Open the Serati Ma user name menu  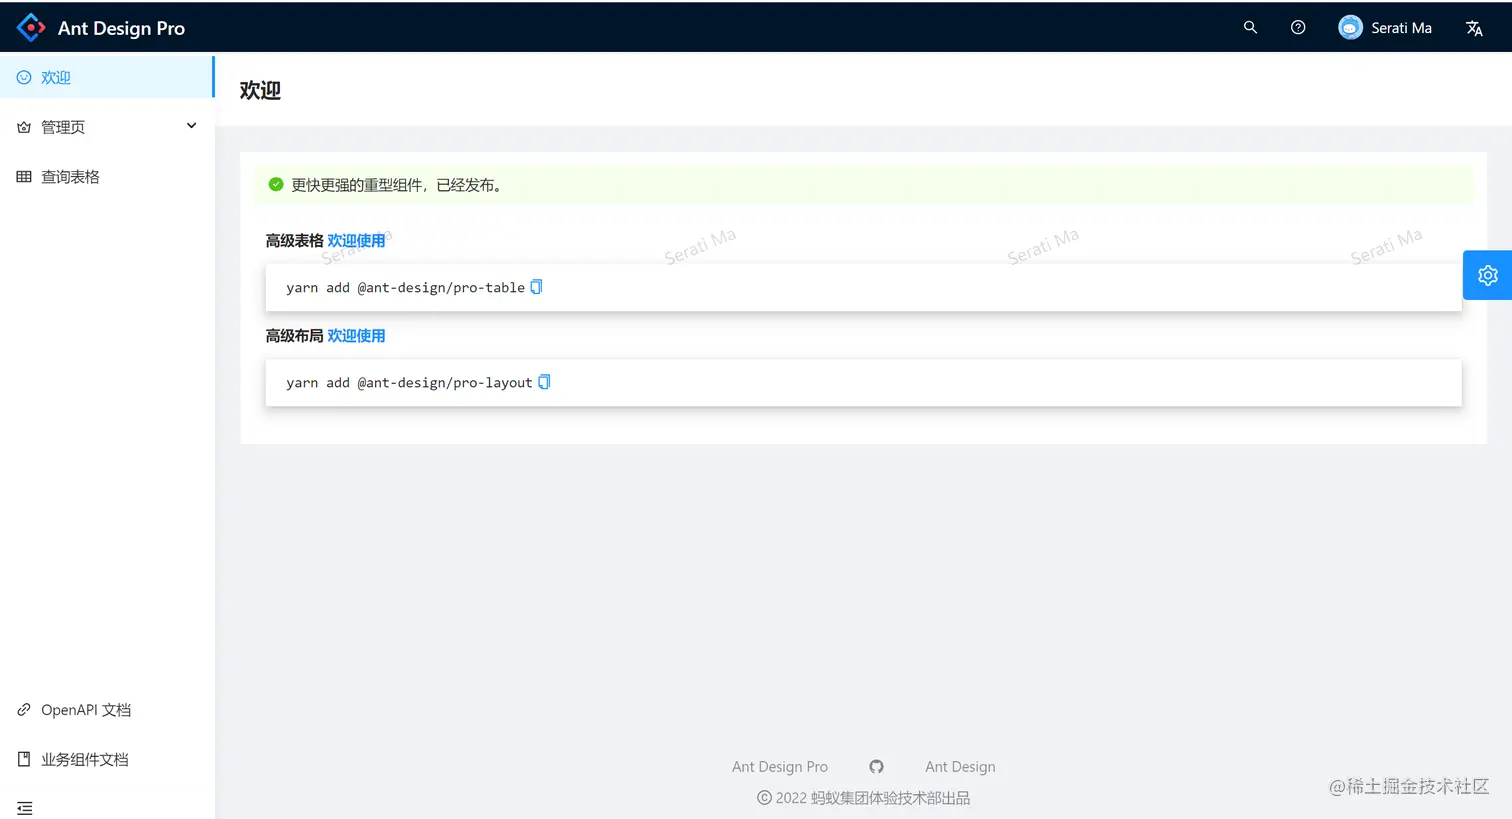tap(1401, 28)
